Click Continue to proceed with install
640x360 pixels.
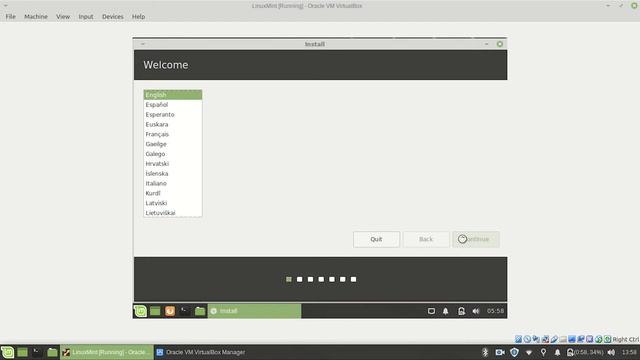point(476,239)
